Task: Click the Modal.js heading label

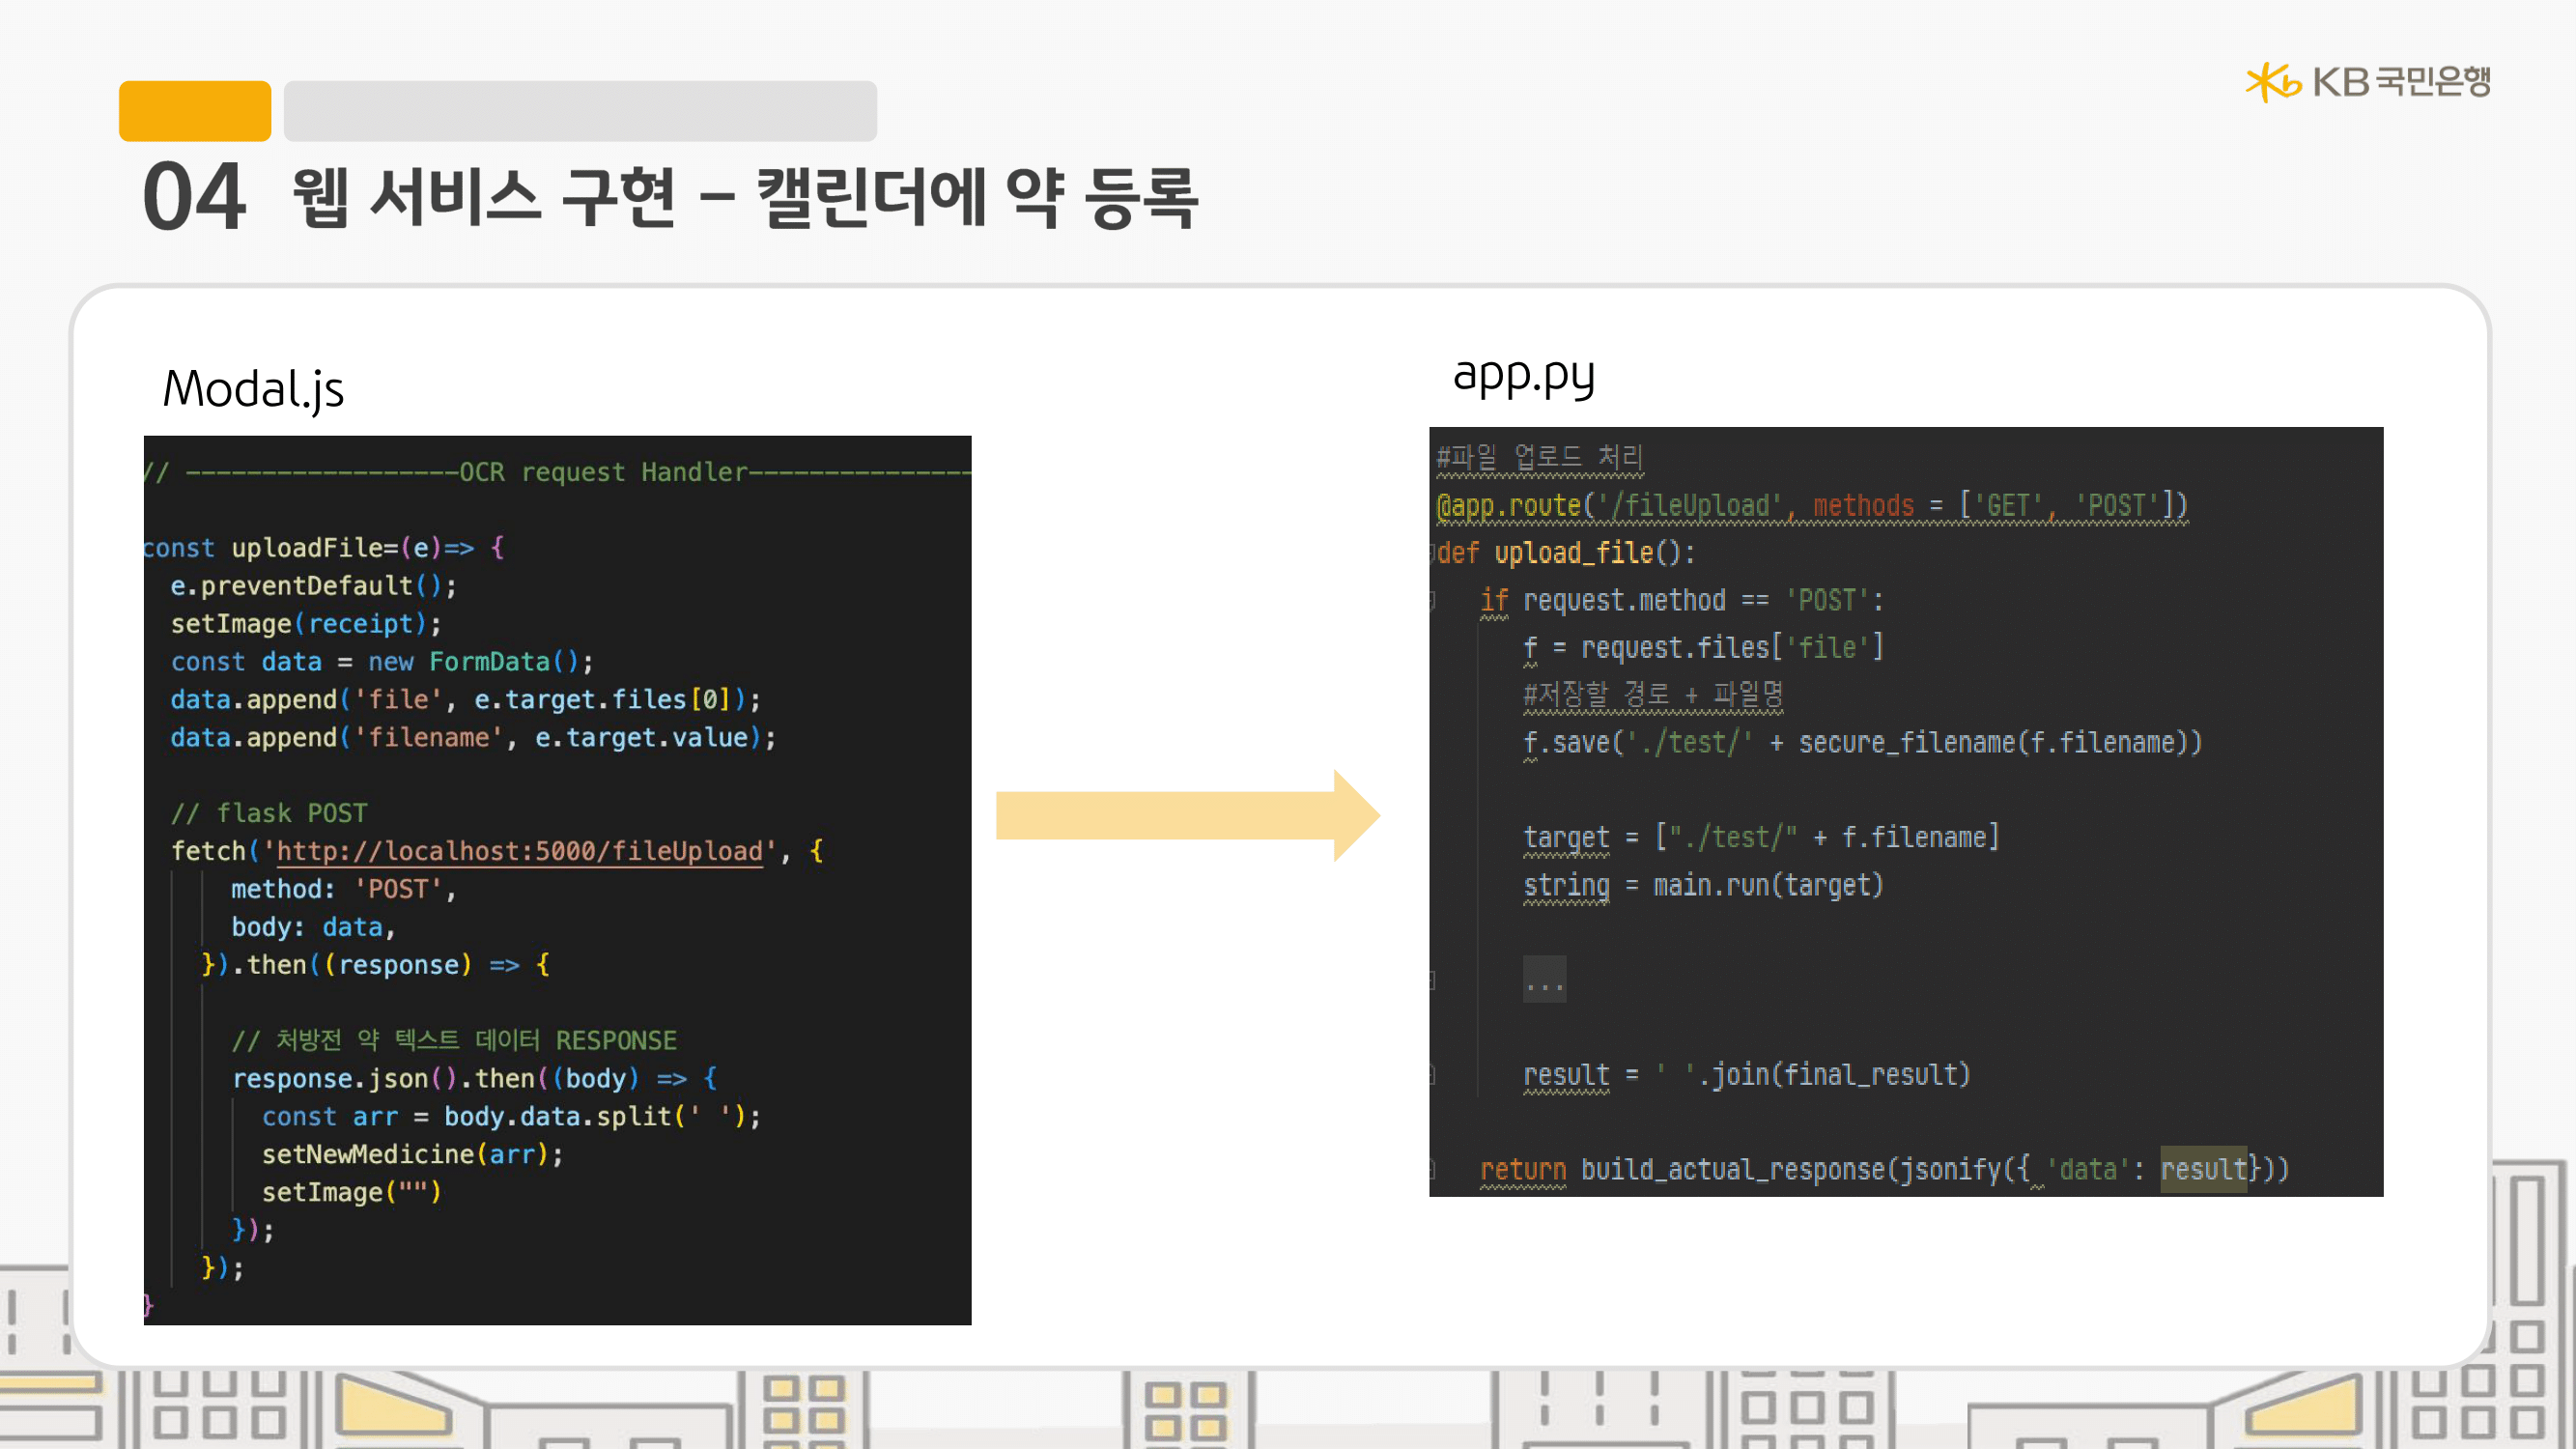Action: (x=253, y=389)
